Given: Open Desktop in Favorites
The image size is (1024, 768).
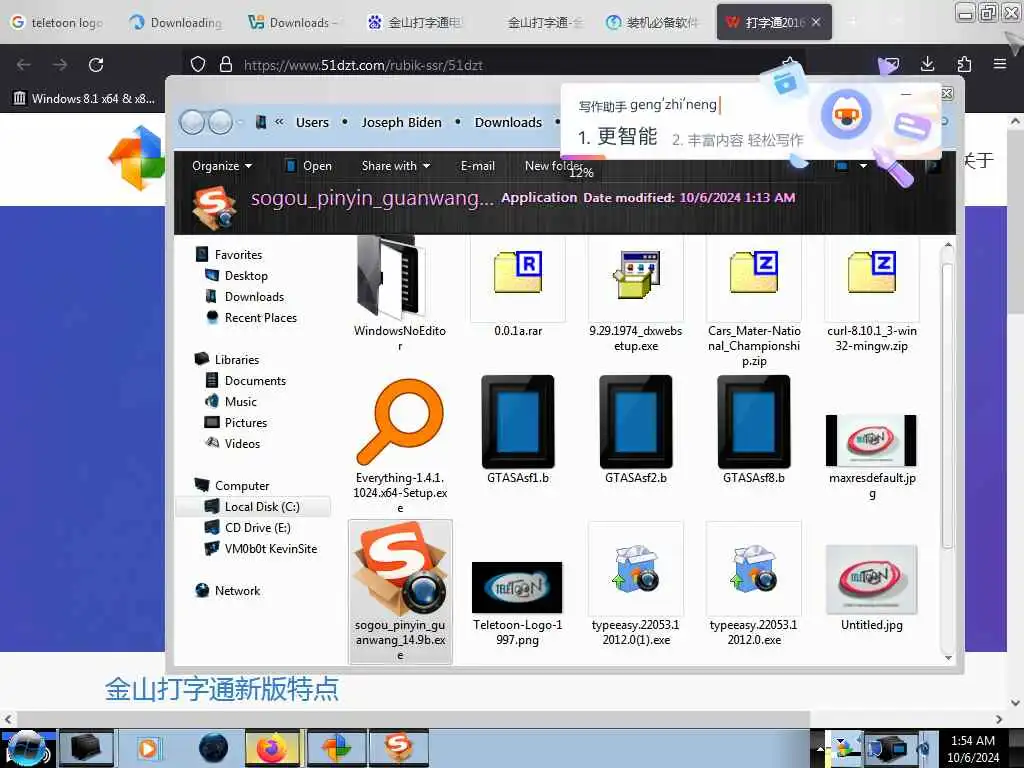Looking at the screenshot, I should tap(236, 275).
